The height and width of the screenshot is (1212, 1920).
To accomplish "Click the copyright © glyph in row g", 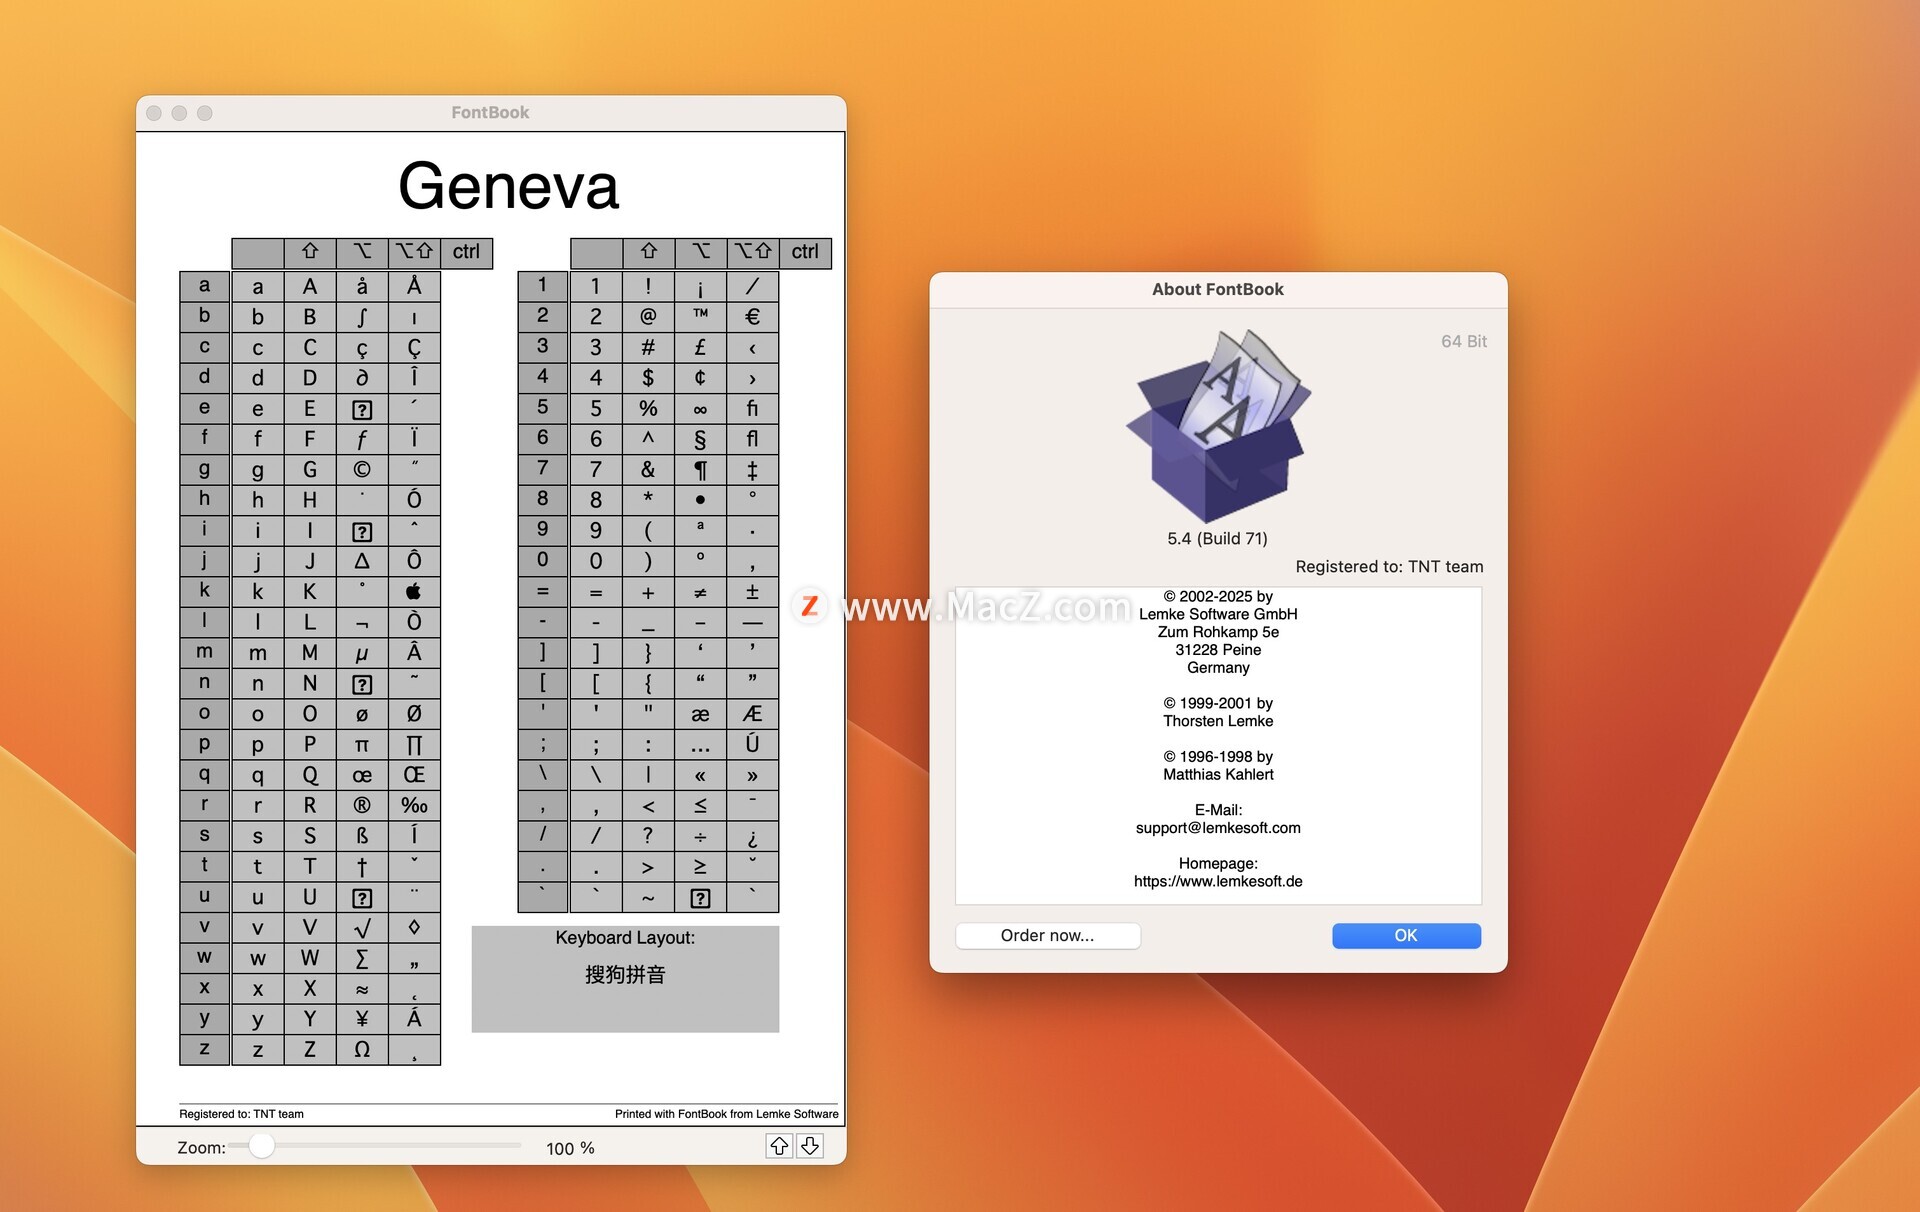I will [x=362, y=469].
